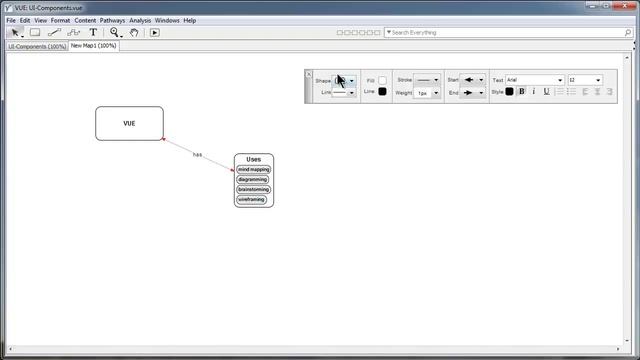Click the search magnifier icon

coord(628,33)
